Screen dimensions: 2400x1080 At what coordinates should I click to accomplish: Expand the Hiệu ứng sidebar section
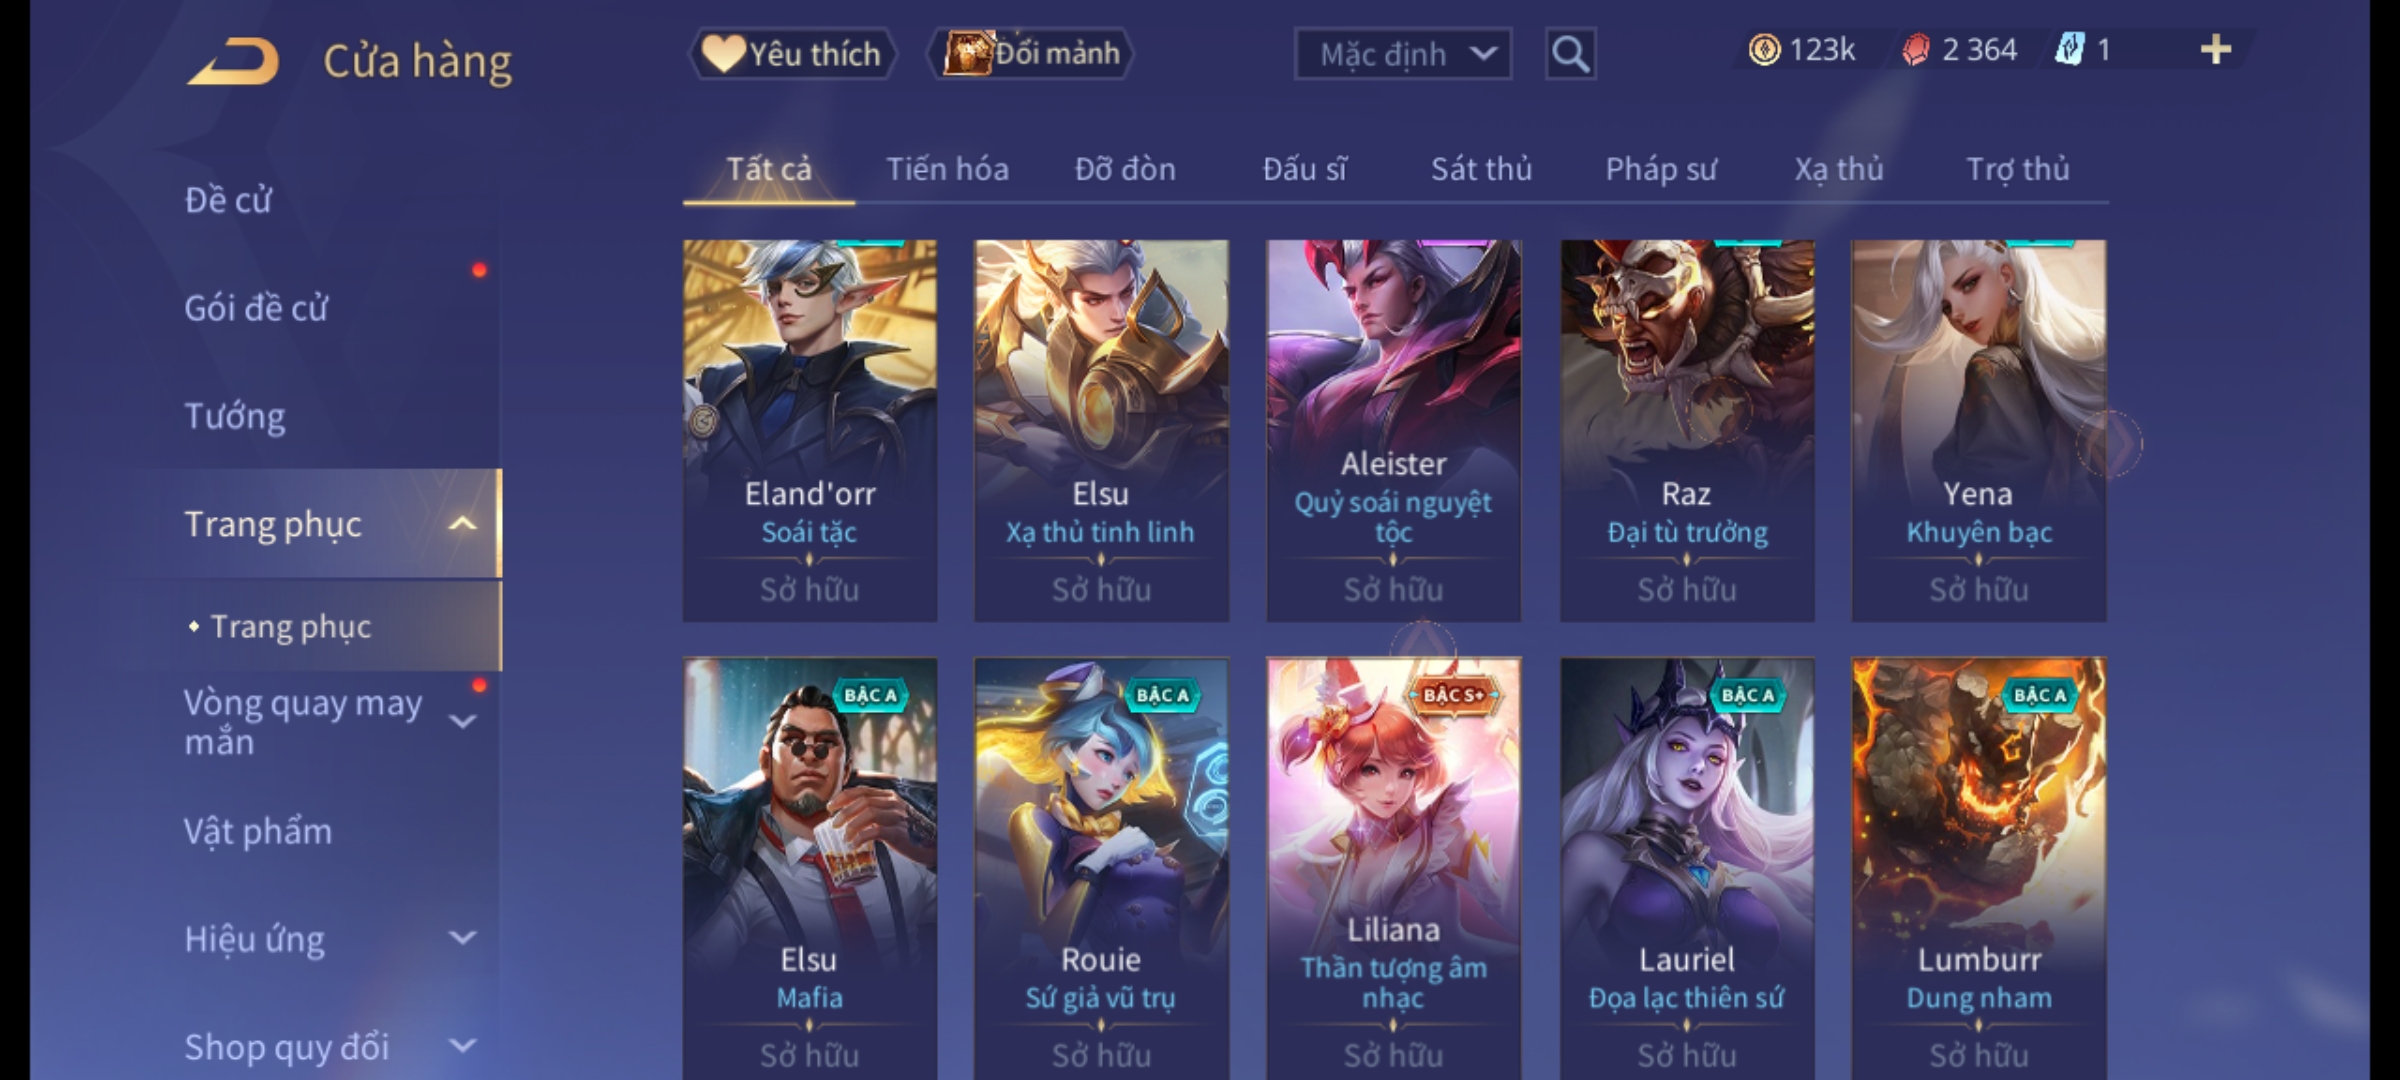point(462,938)
